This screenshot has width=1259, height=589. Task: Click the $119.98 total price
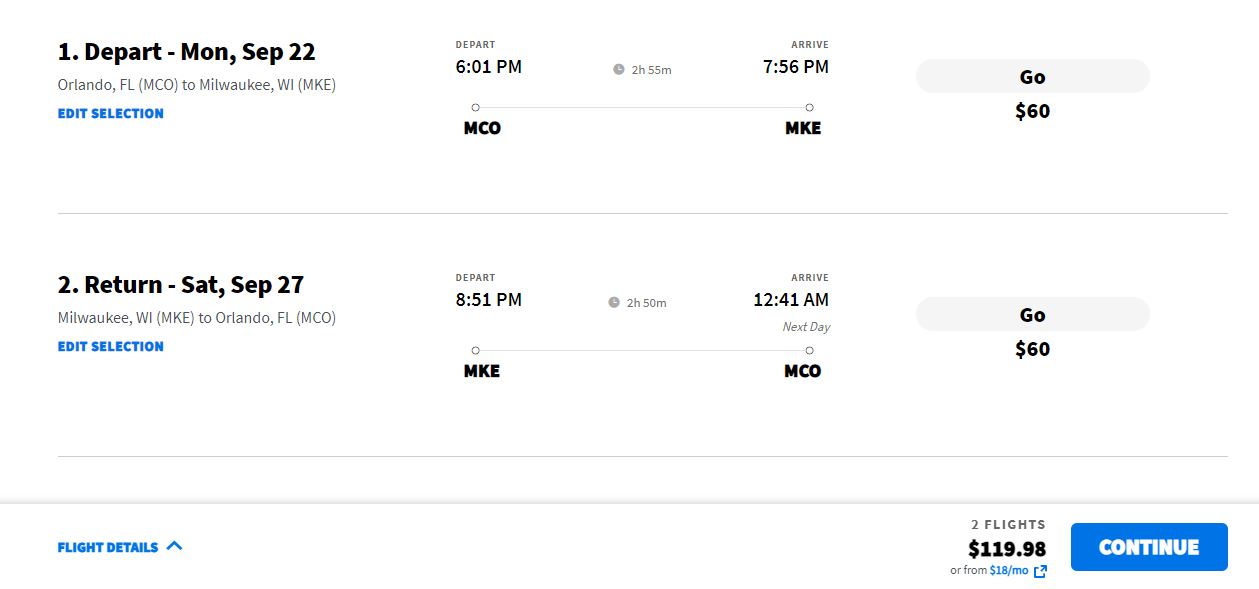tap(1007, 548)
